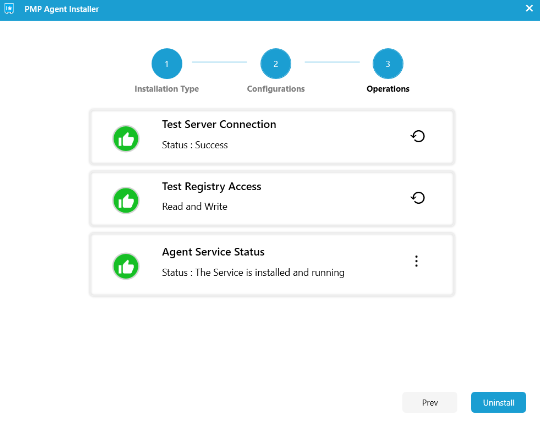This screenshot has width=540, height=426.
Task: Click the Agent Service Status title
Action: click(x=213, y=252)
